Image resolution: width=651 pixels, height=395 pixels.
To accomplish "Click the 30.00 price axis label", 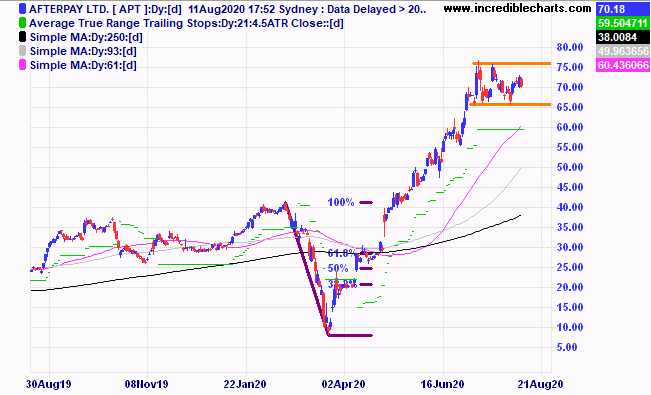I will 570,247.
